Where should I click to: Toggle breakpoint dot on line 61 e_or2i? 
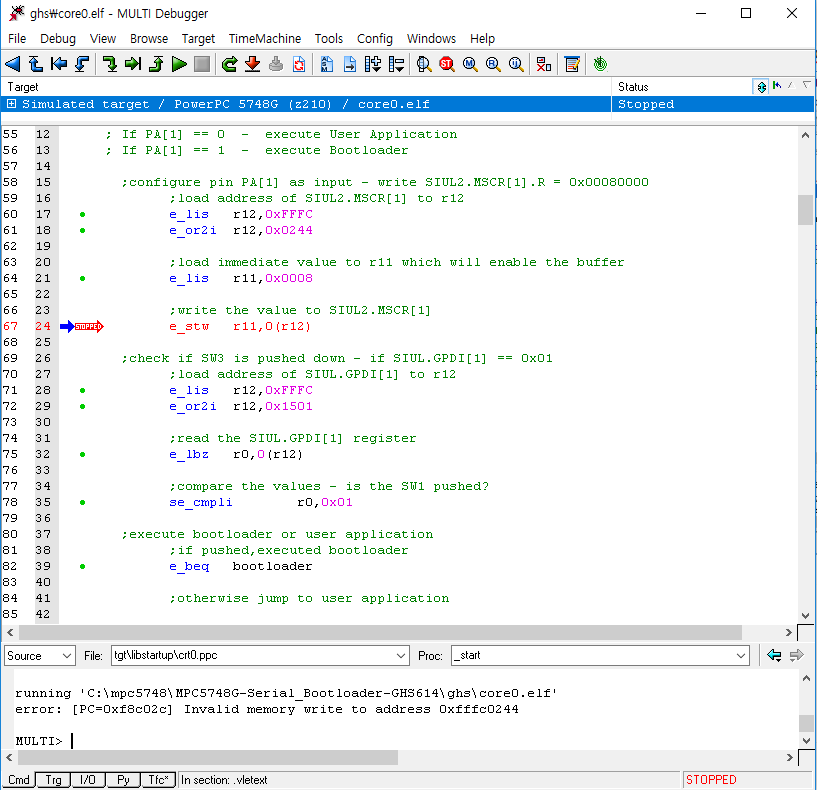(x=82, y=230)
